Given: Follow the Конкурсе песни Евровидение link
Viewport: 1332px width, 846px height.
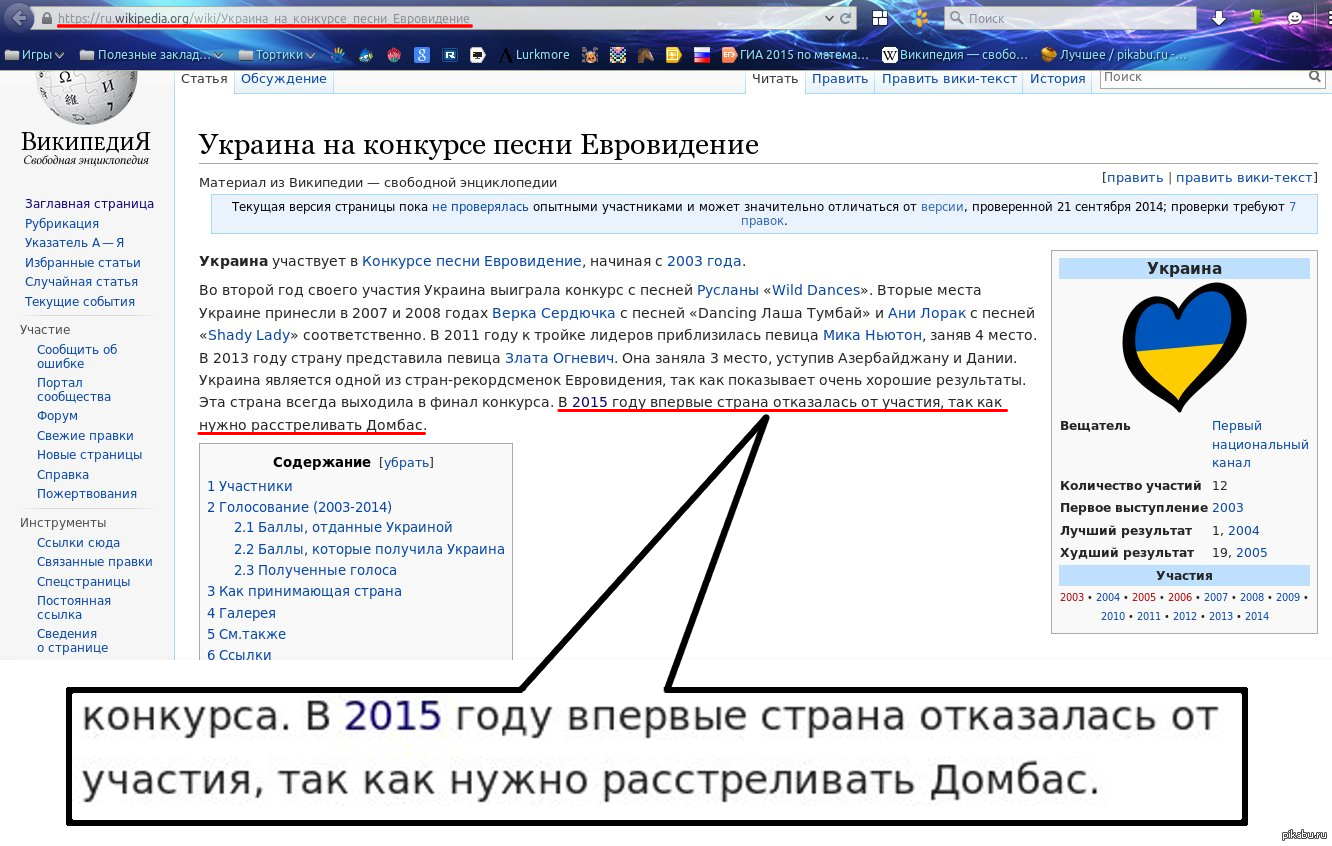Looking at the screenshot, I should point(471,261).
